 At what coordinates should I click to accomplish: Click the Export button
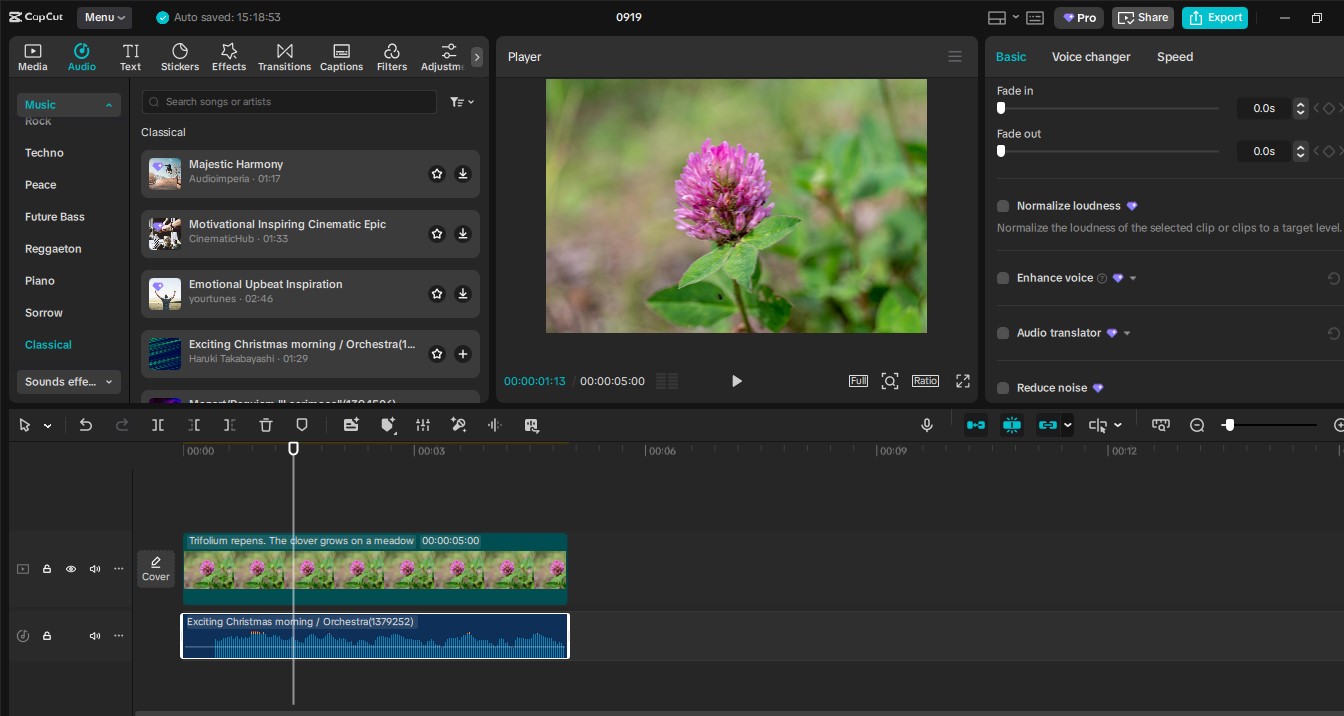(x=1215, y=17)
